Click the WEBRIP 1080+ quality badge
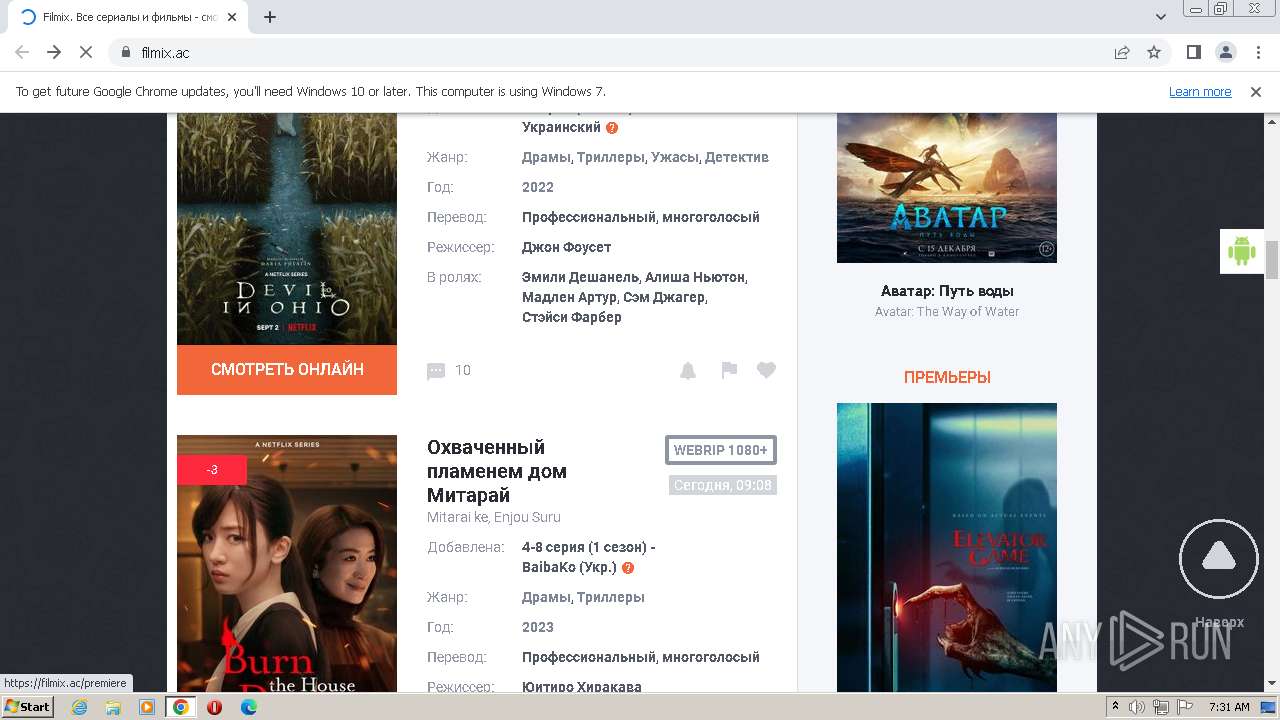 pos(721,450)
